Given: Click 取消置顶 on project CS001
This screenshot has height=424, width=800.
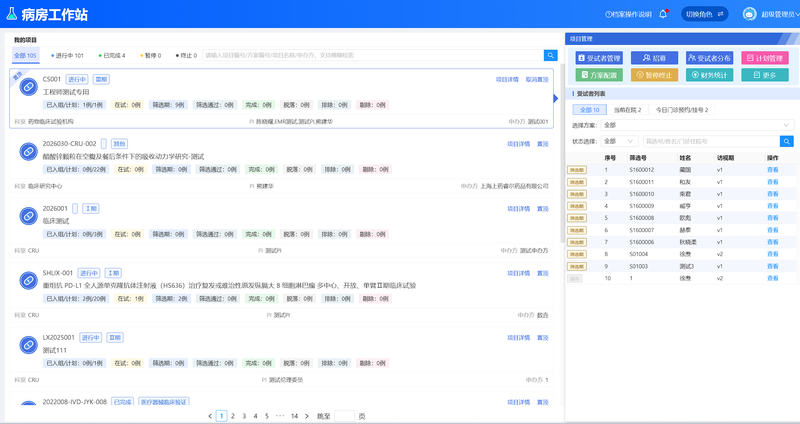Looking at the screenshot, I should coord(537,80).
